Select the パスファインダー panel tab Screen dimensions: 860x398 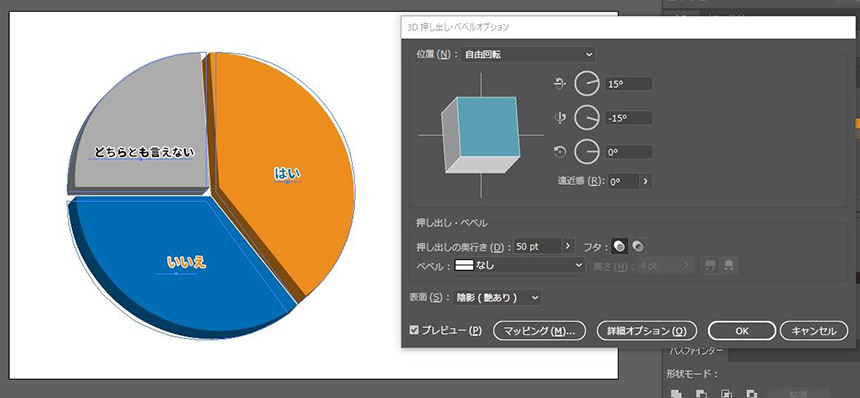click(x=695, y=351)
